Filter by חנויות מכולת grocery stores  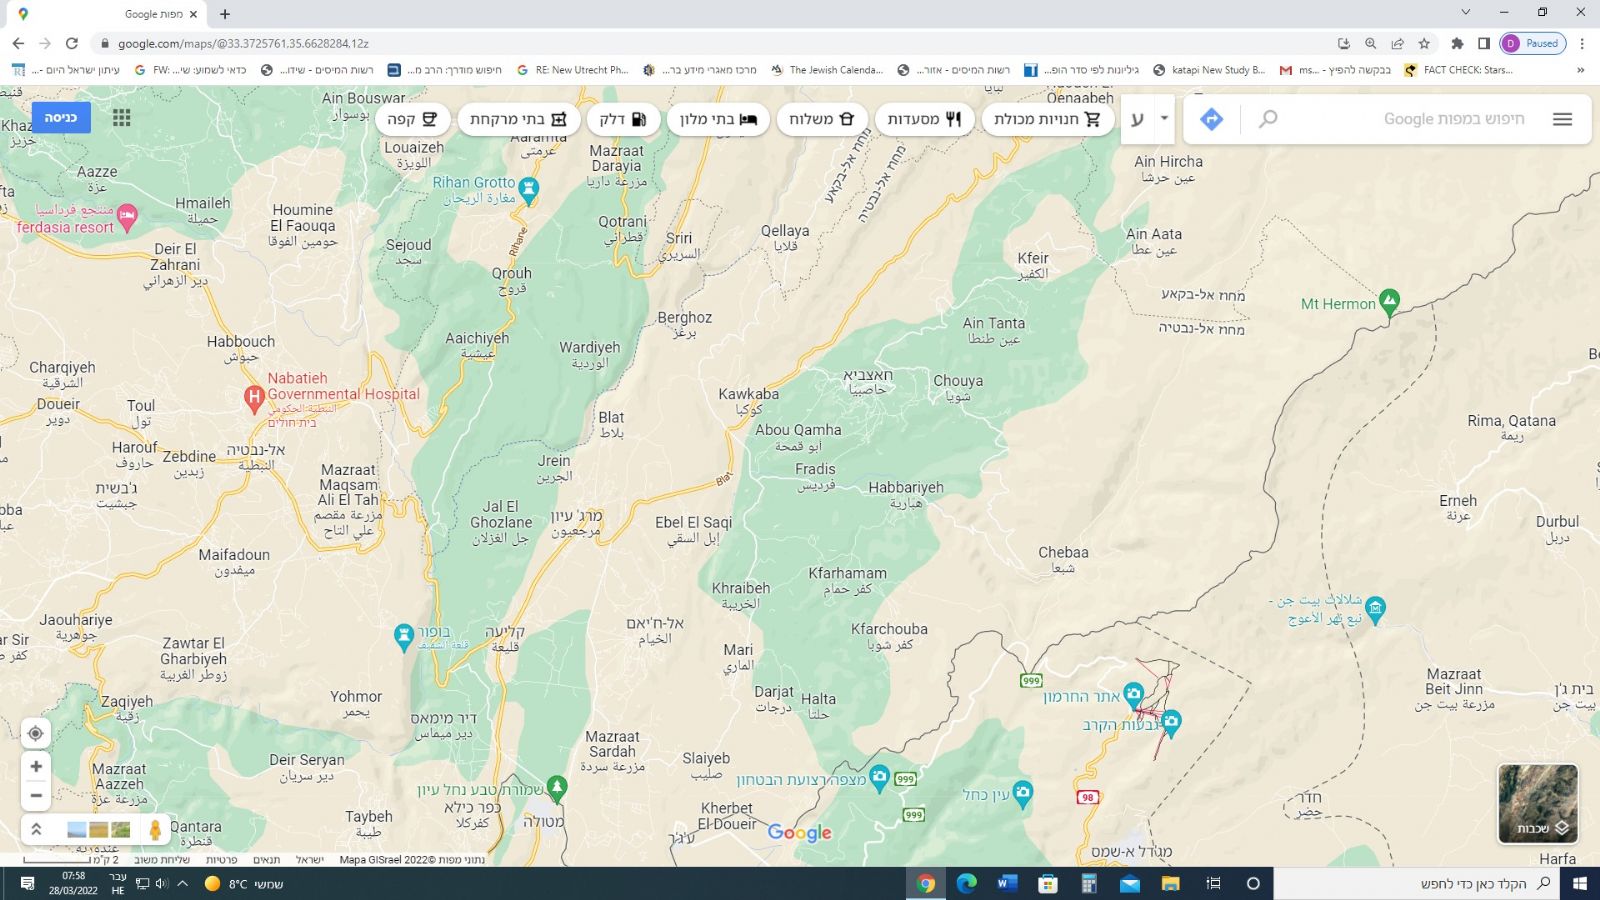[x=1047, y=119]
